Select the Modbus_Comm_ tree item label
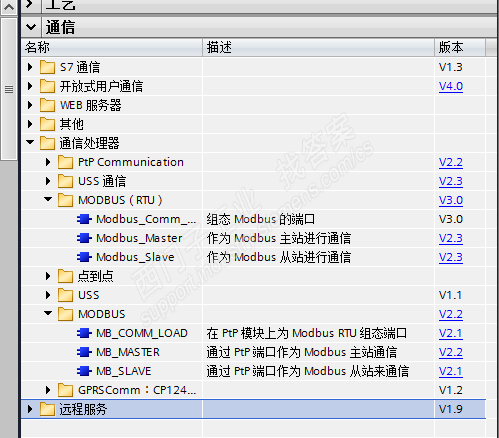The image size is (499, 438). [x=146, y=219]
